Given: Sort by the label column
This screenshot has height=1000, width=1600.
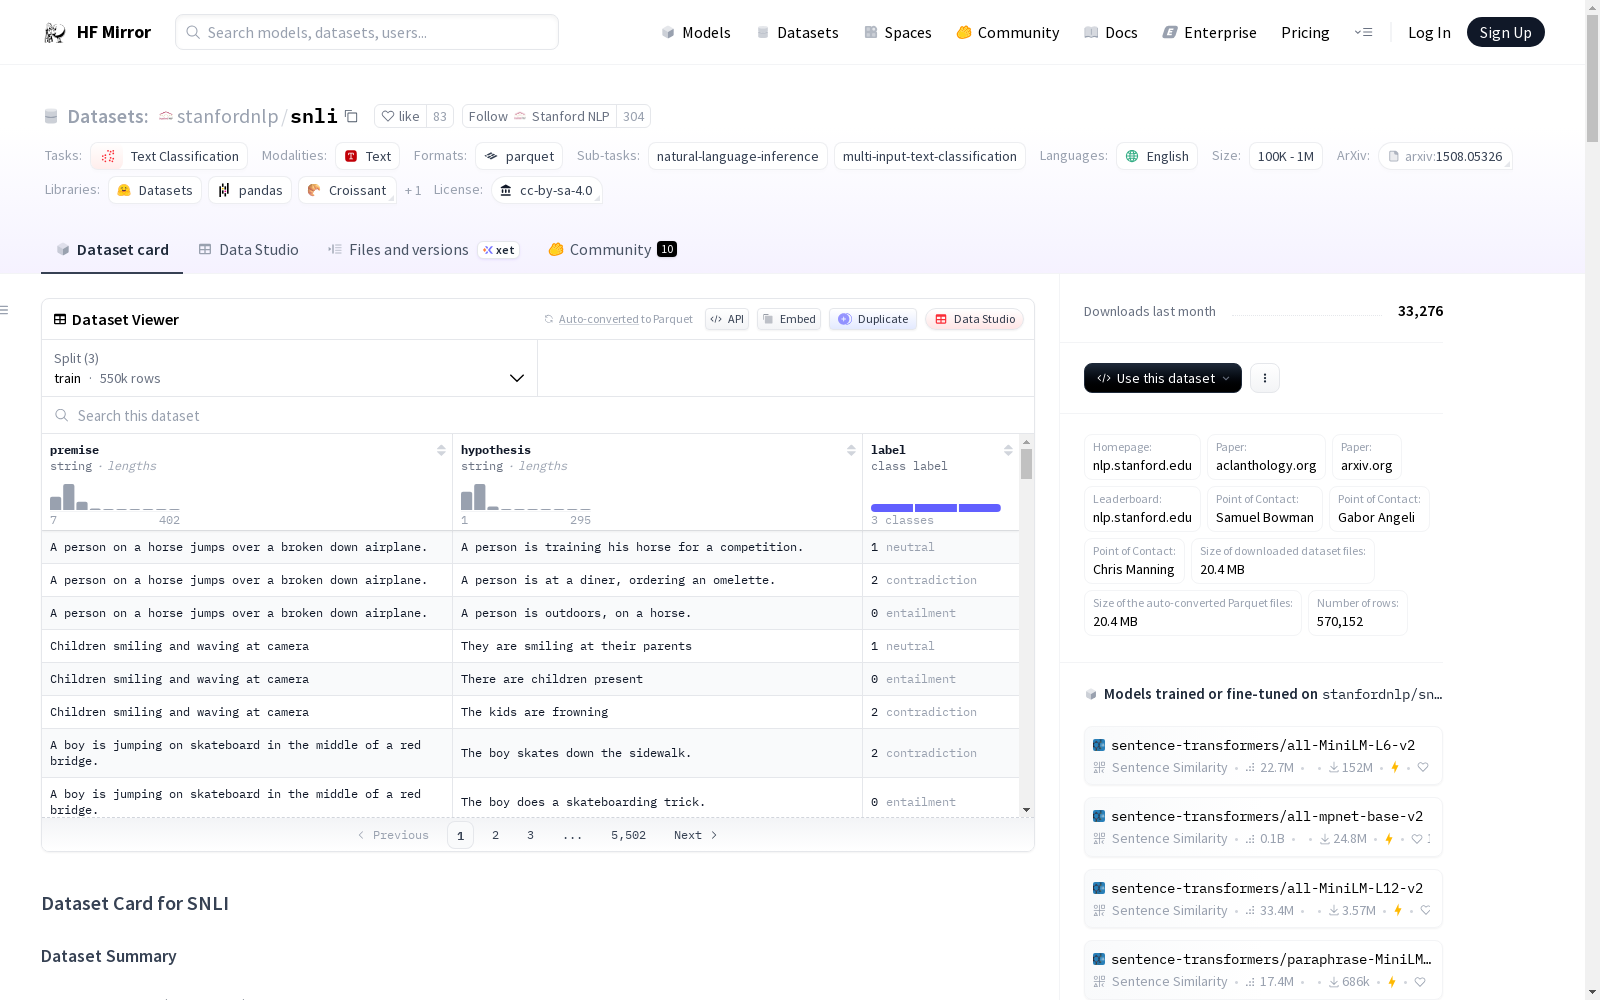Looking at the screenshot, I should pos(1008,450).
